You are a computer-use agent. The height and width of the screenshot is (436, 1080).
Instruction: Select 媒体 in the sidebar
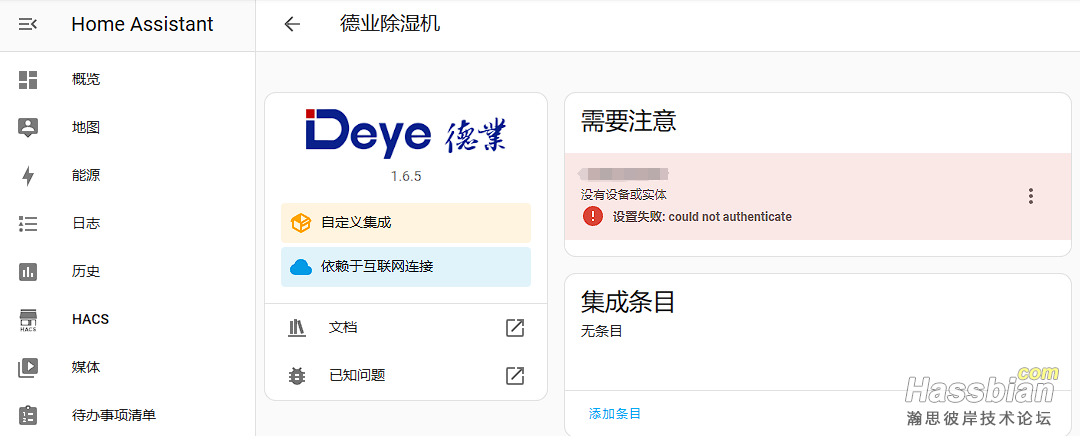tap(127, 367)
